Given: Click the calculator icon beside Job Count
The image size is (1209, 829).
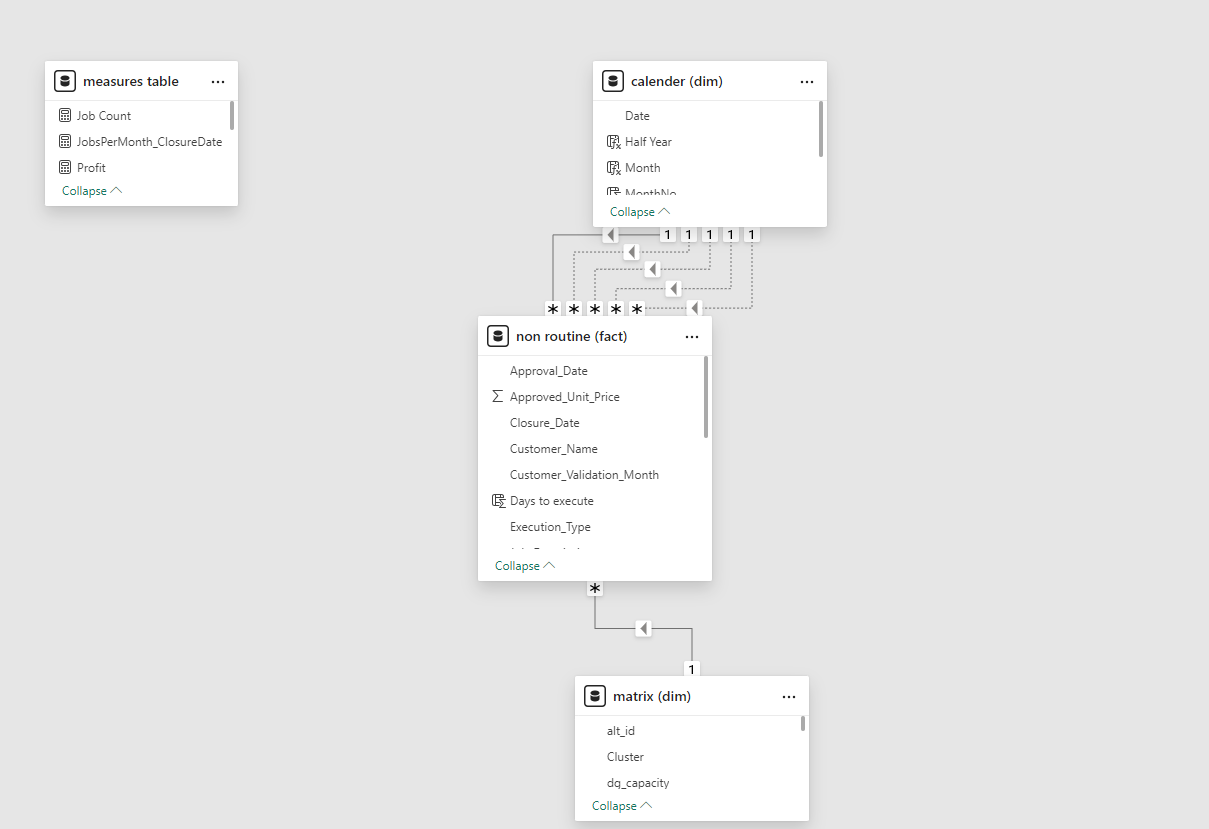Looking at the screenshot, I should tap(65, 116).
